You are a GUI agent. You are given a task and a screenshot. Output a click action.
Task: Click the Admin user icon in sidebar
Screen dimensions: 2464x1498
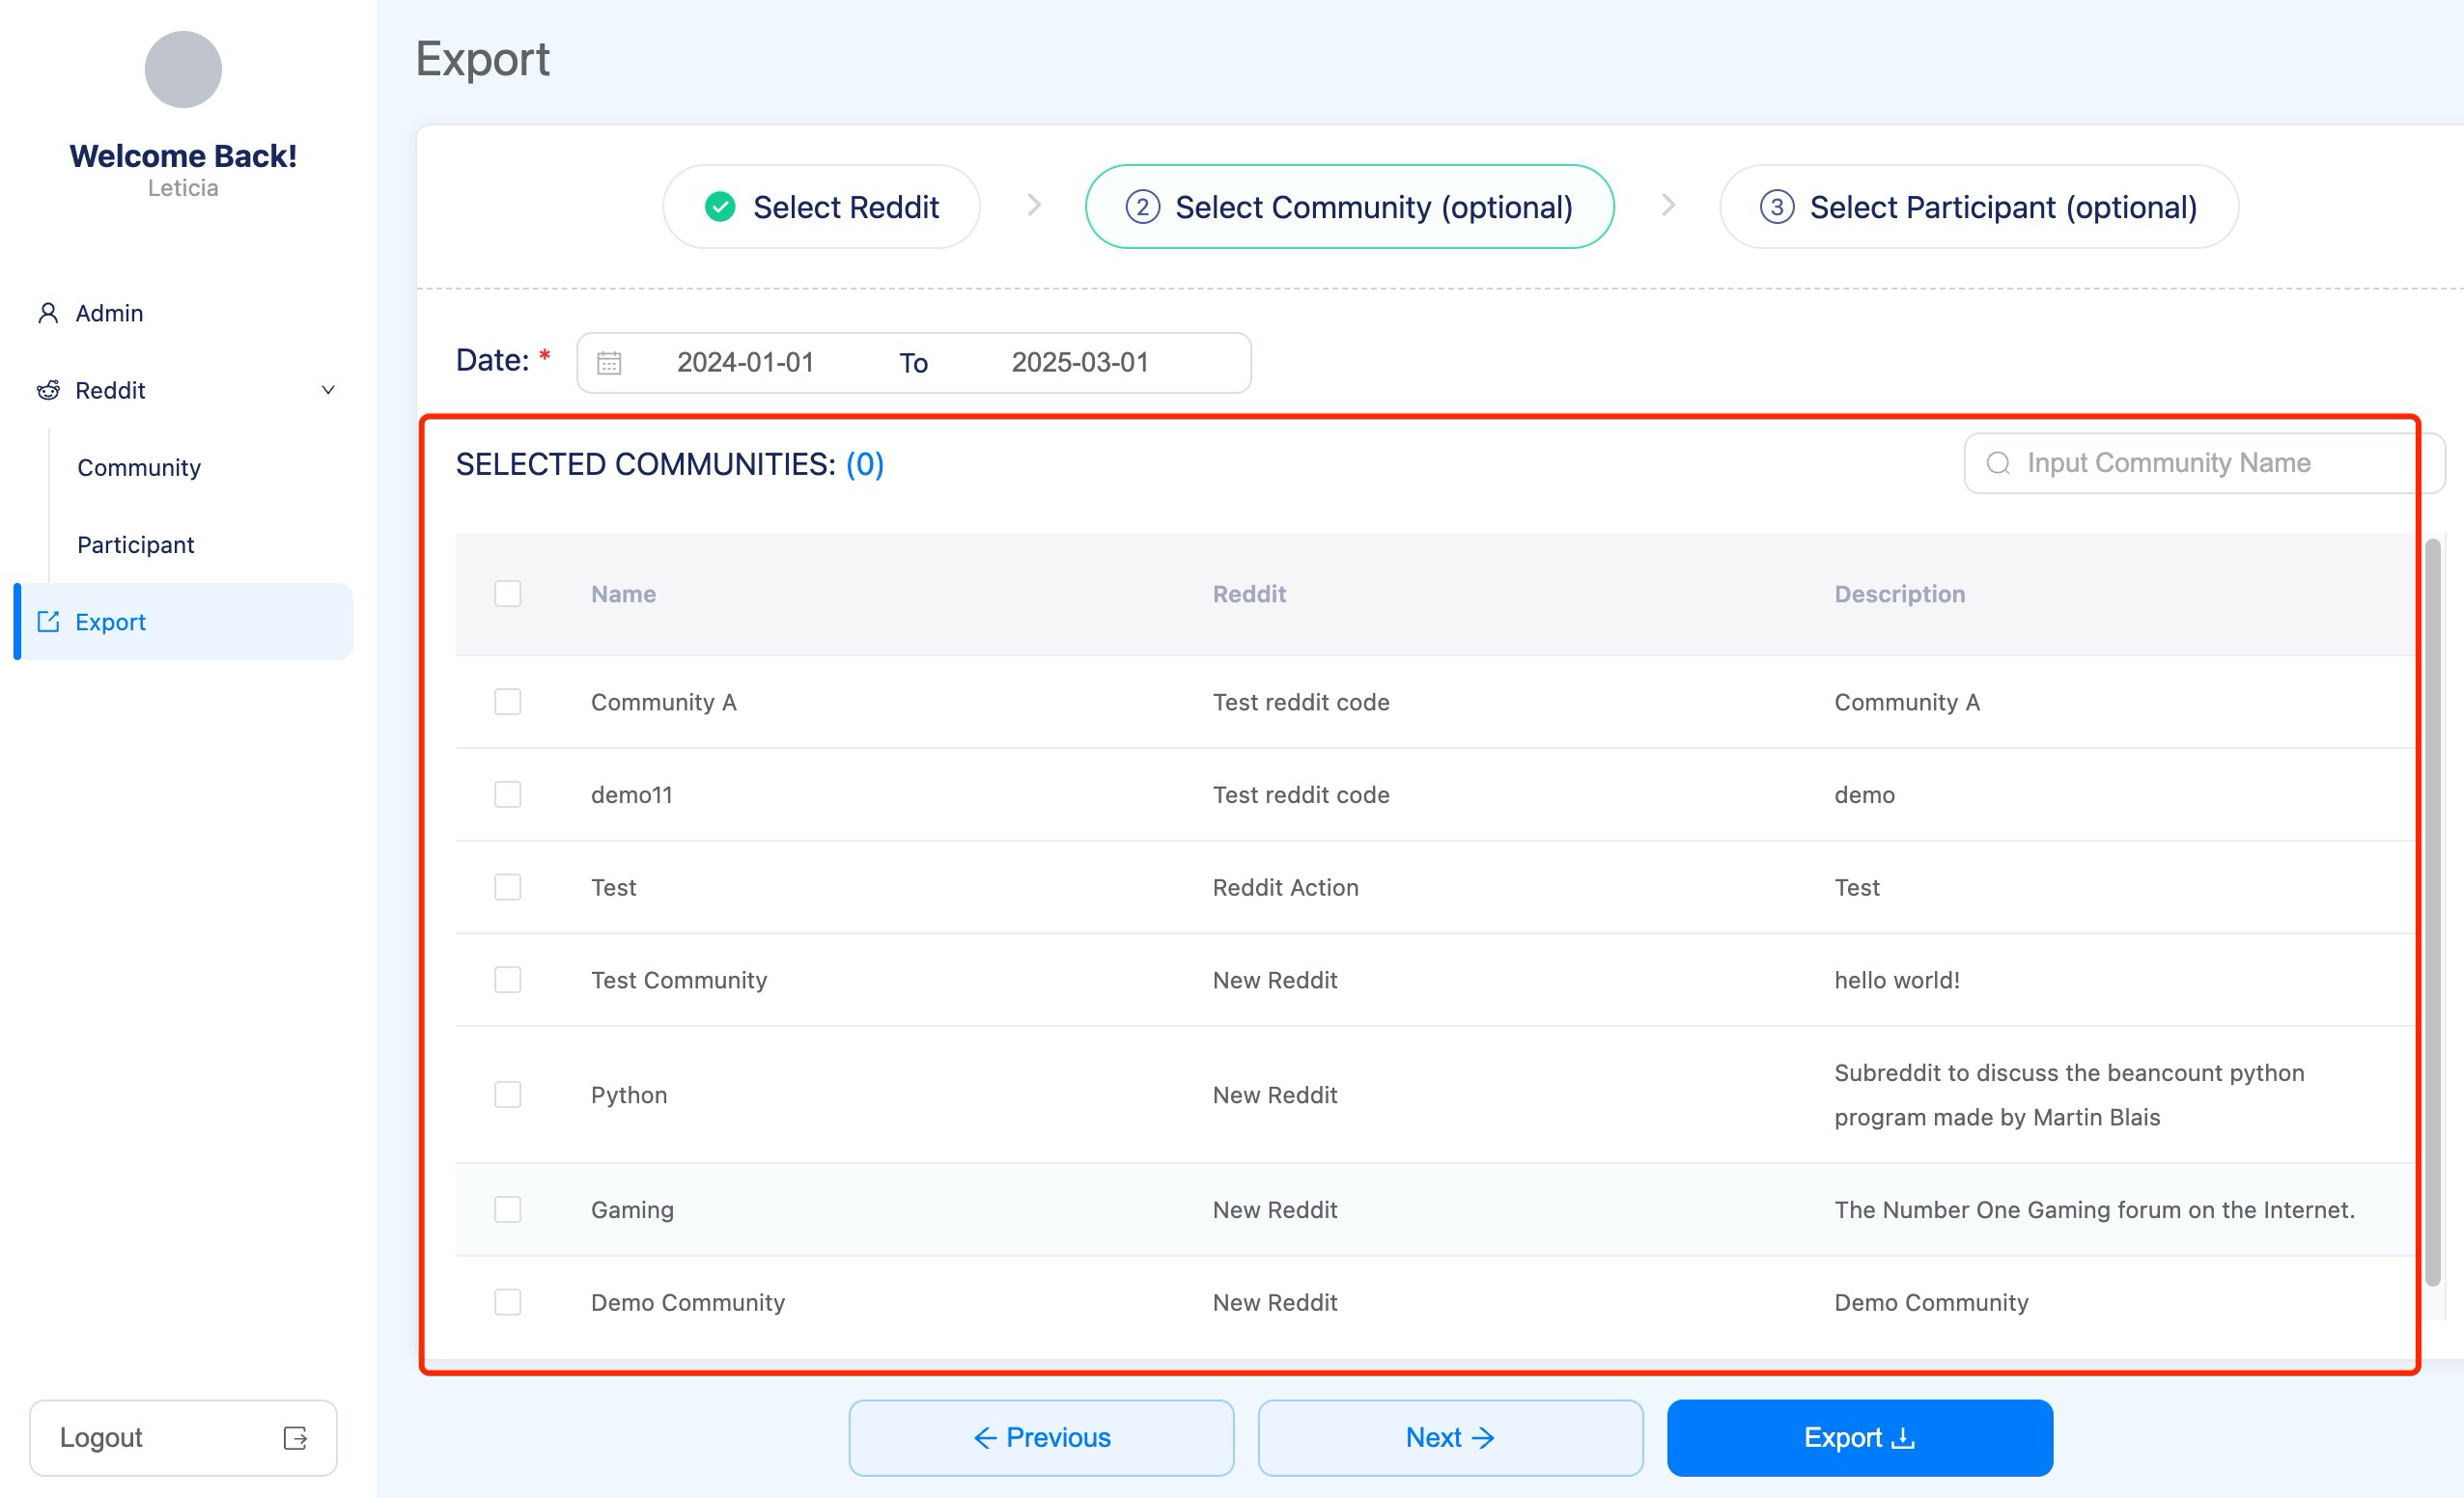pos(47,313)
